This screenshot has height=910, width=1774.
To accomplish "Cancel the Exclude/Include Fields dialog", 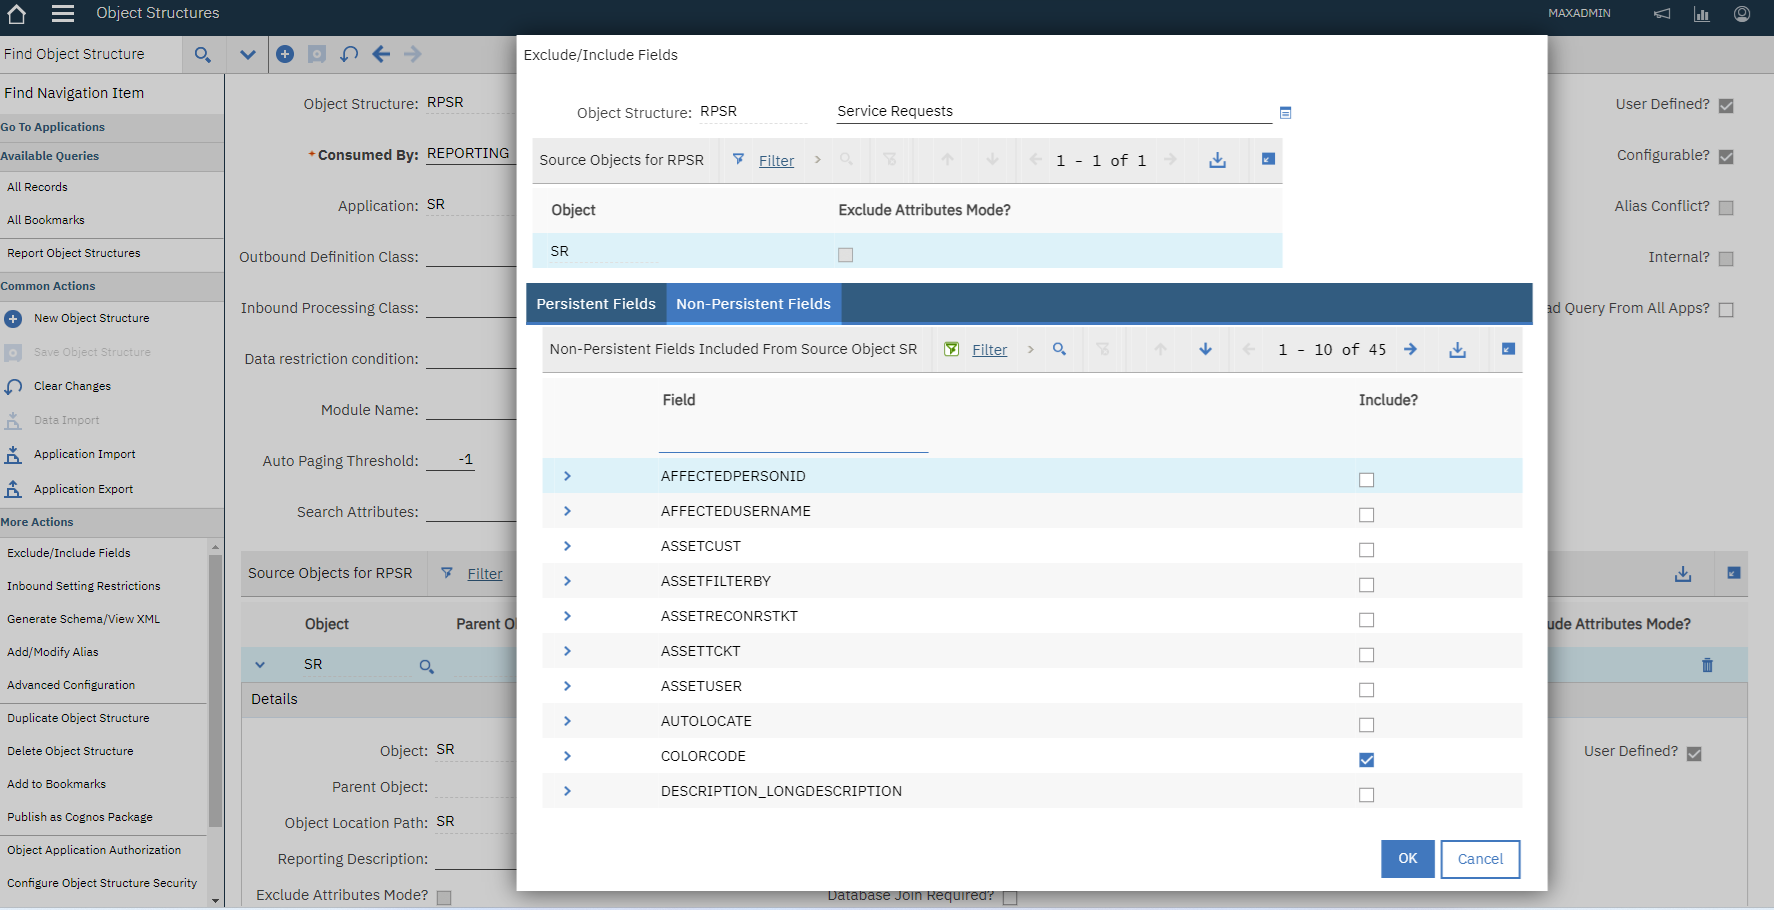I will (x=1479, y=859).
